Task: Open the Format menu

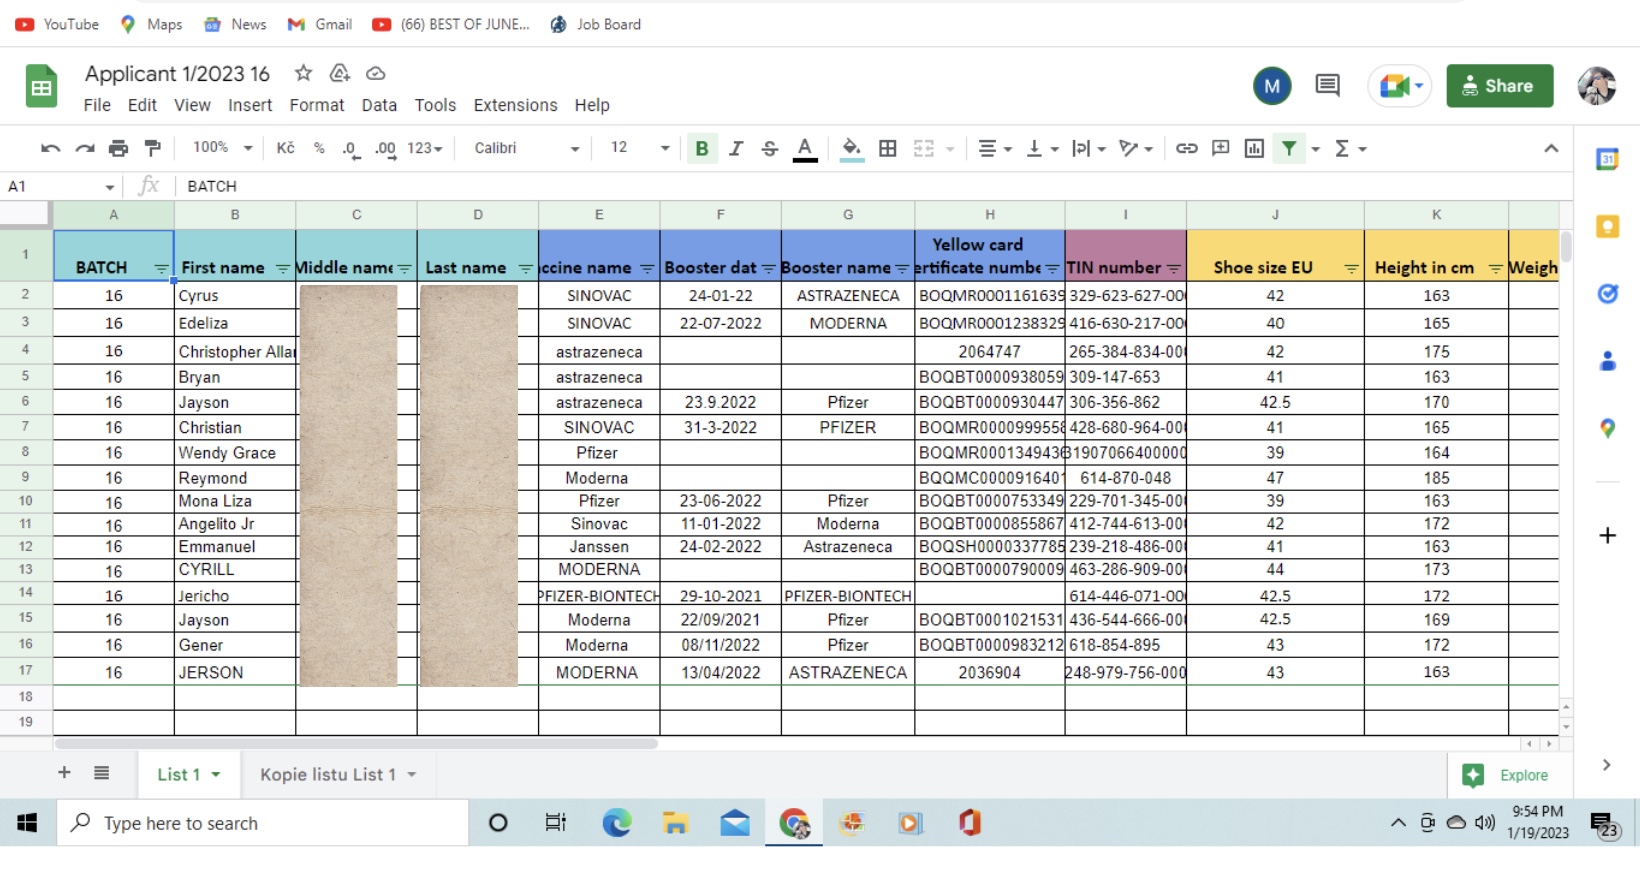Action: pyautogui.click(x=317, y=105)
